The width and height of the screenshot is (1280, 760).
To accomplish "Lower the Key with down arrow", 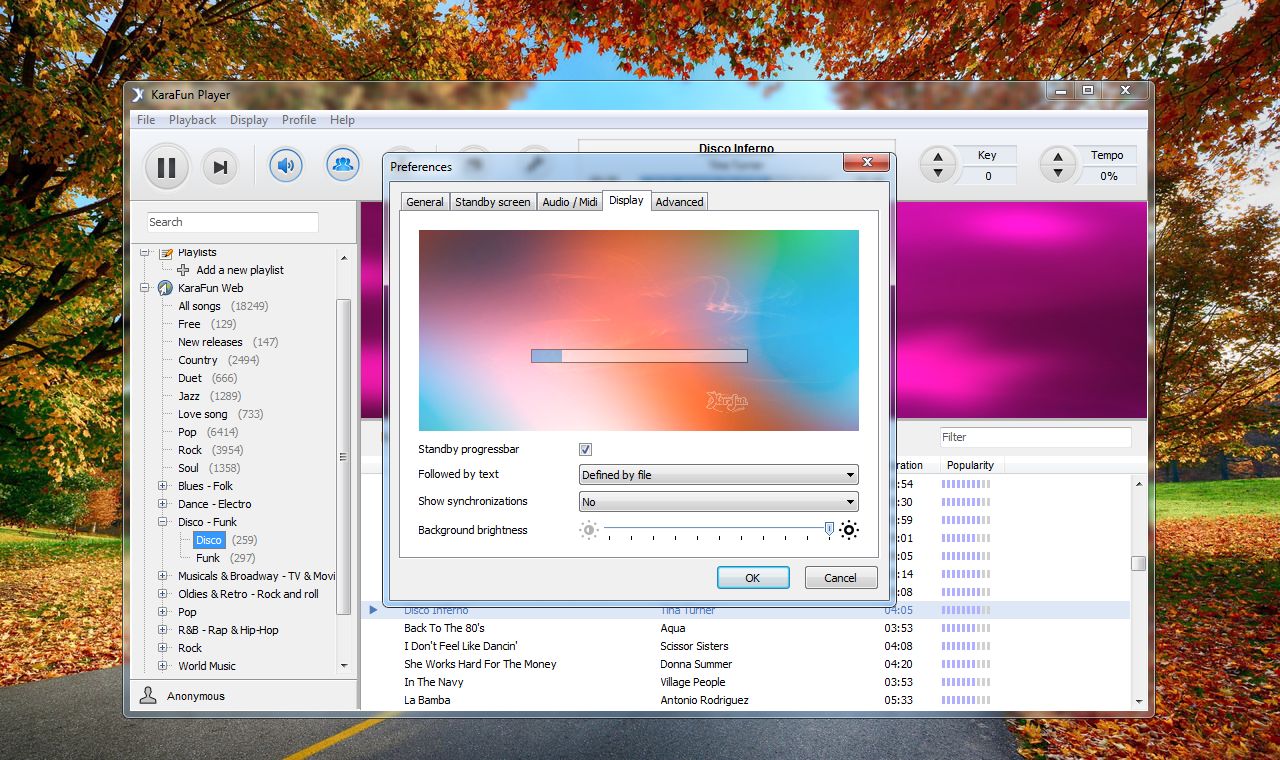I will pyautogui.click(x=938, y=173).
